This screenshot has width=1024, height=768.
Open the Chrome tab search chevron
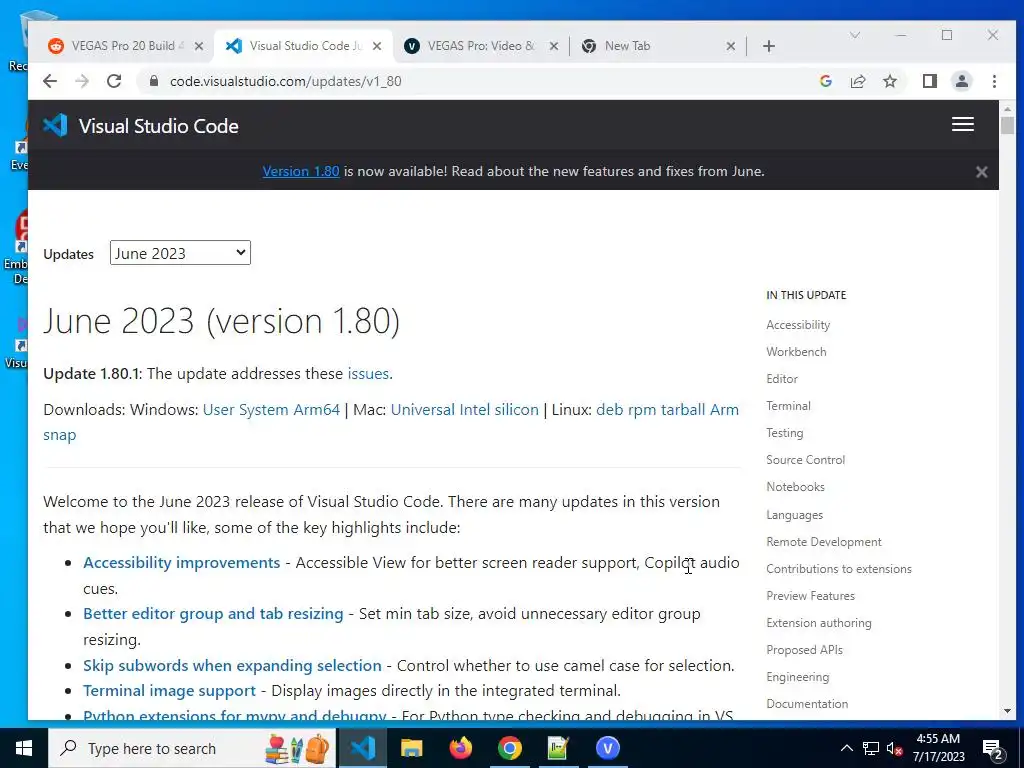coord(854,35)
